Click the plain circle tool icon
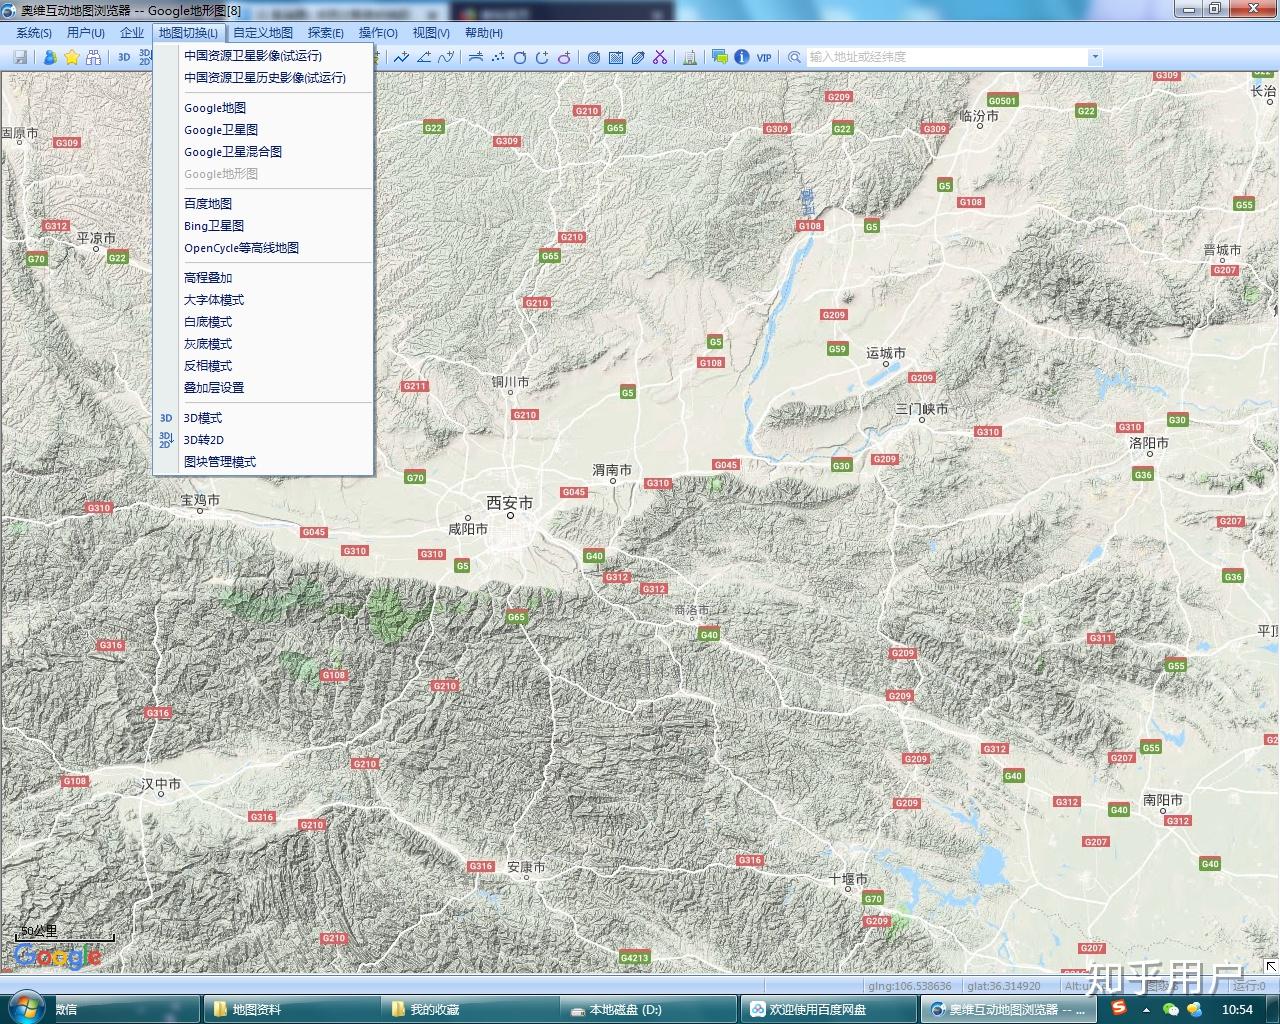The image size is (1280, 1024). (x=520, y=57)
